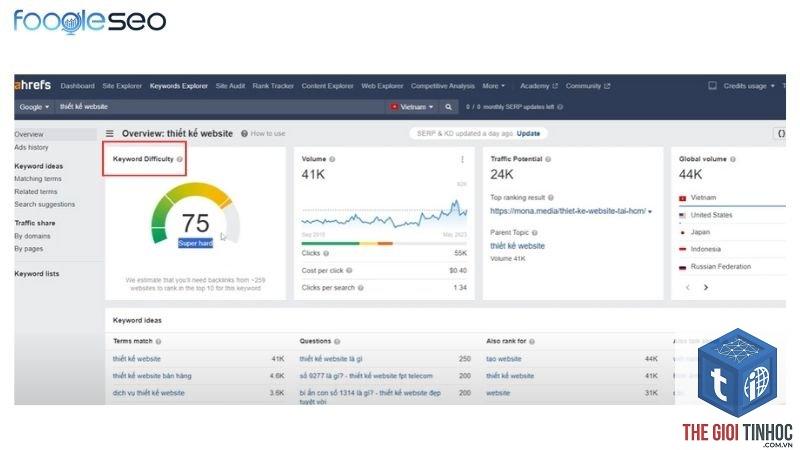Open Keywords Explorer

point(179,86)
